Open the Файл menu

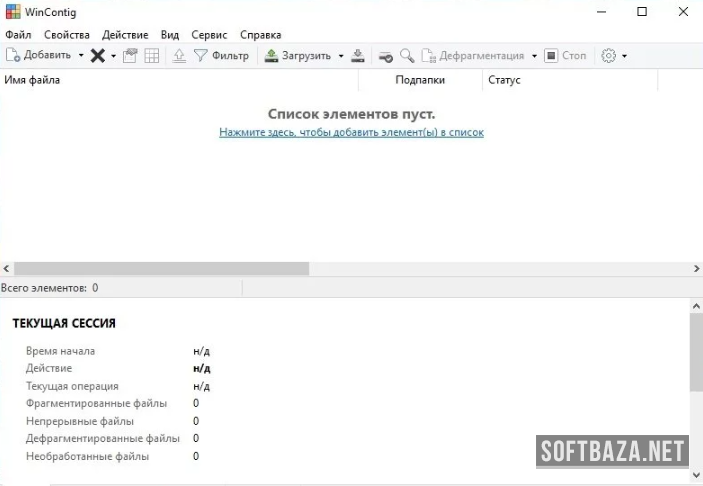pos(18,34)
